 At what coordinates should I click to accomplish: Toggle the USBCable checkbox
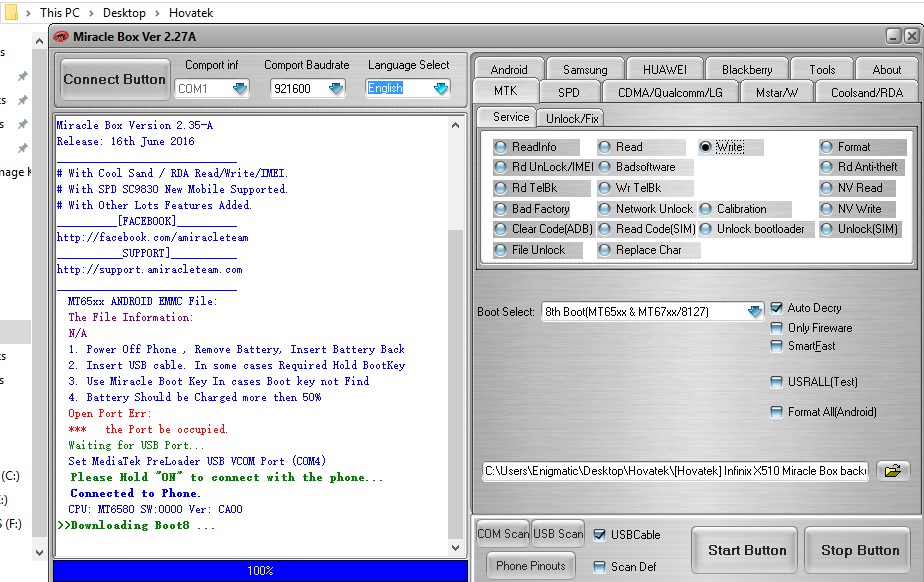click(600, 535)
